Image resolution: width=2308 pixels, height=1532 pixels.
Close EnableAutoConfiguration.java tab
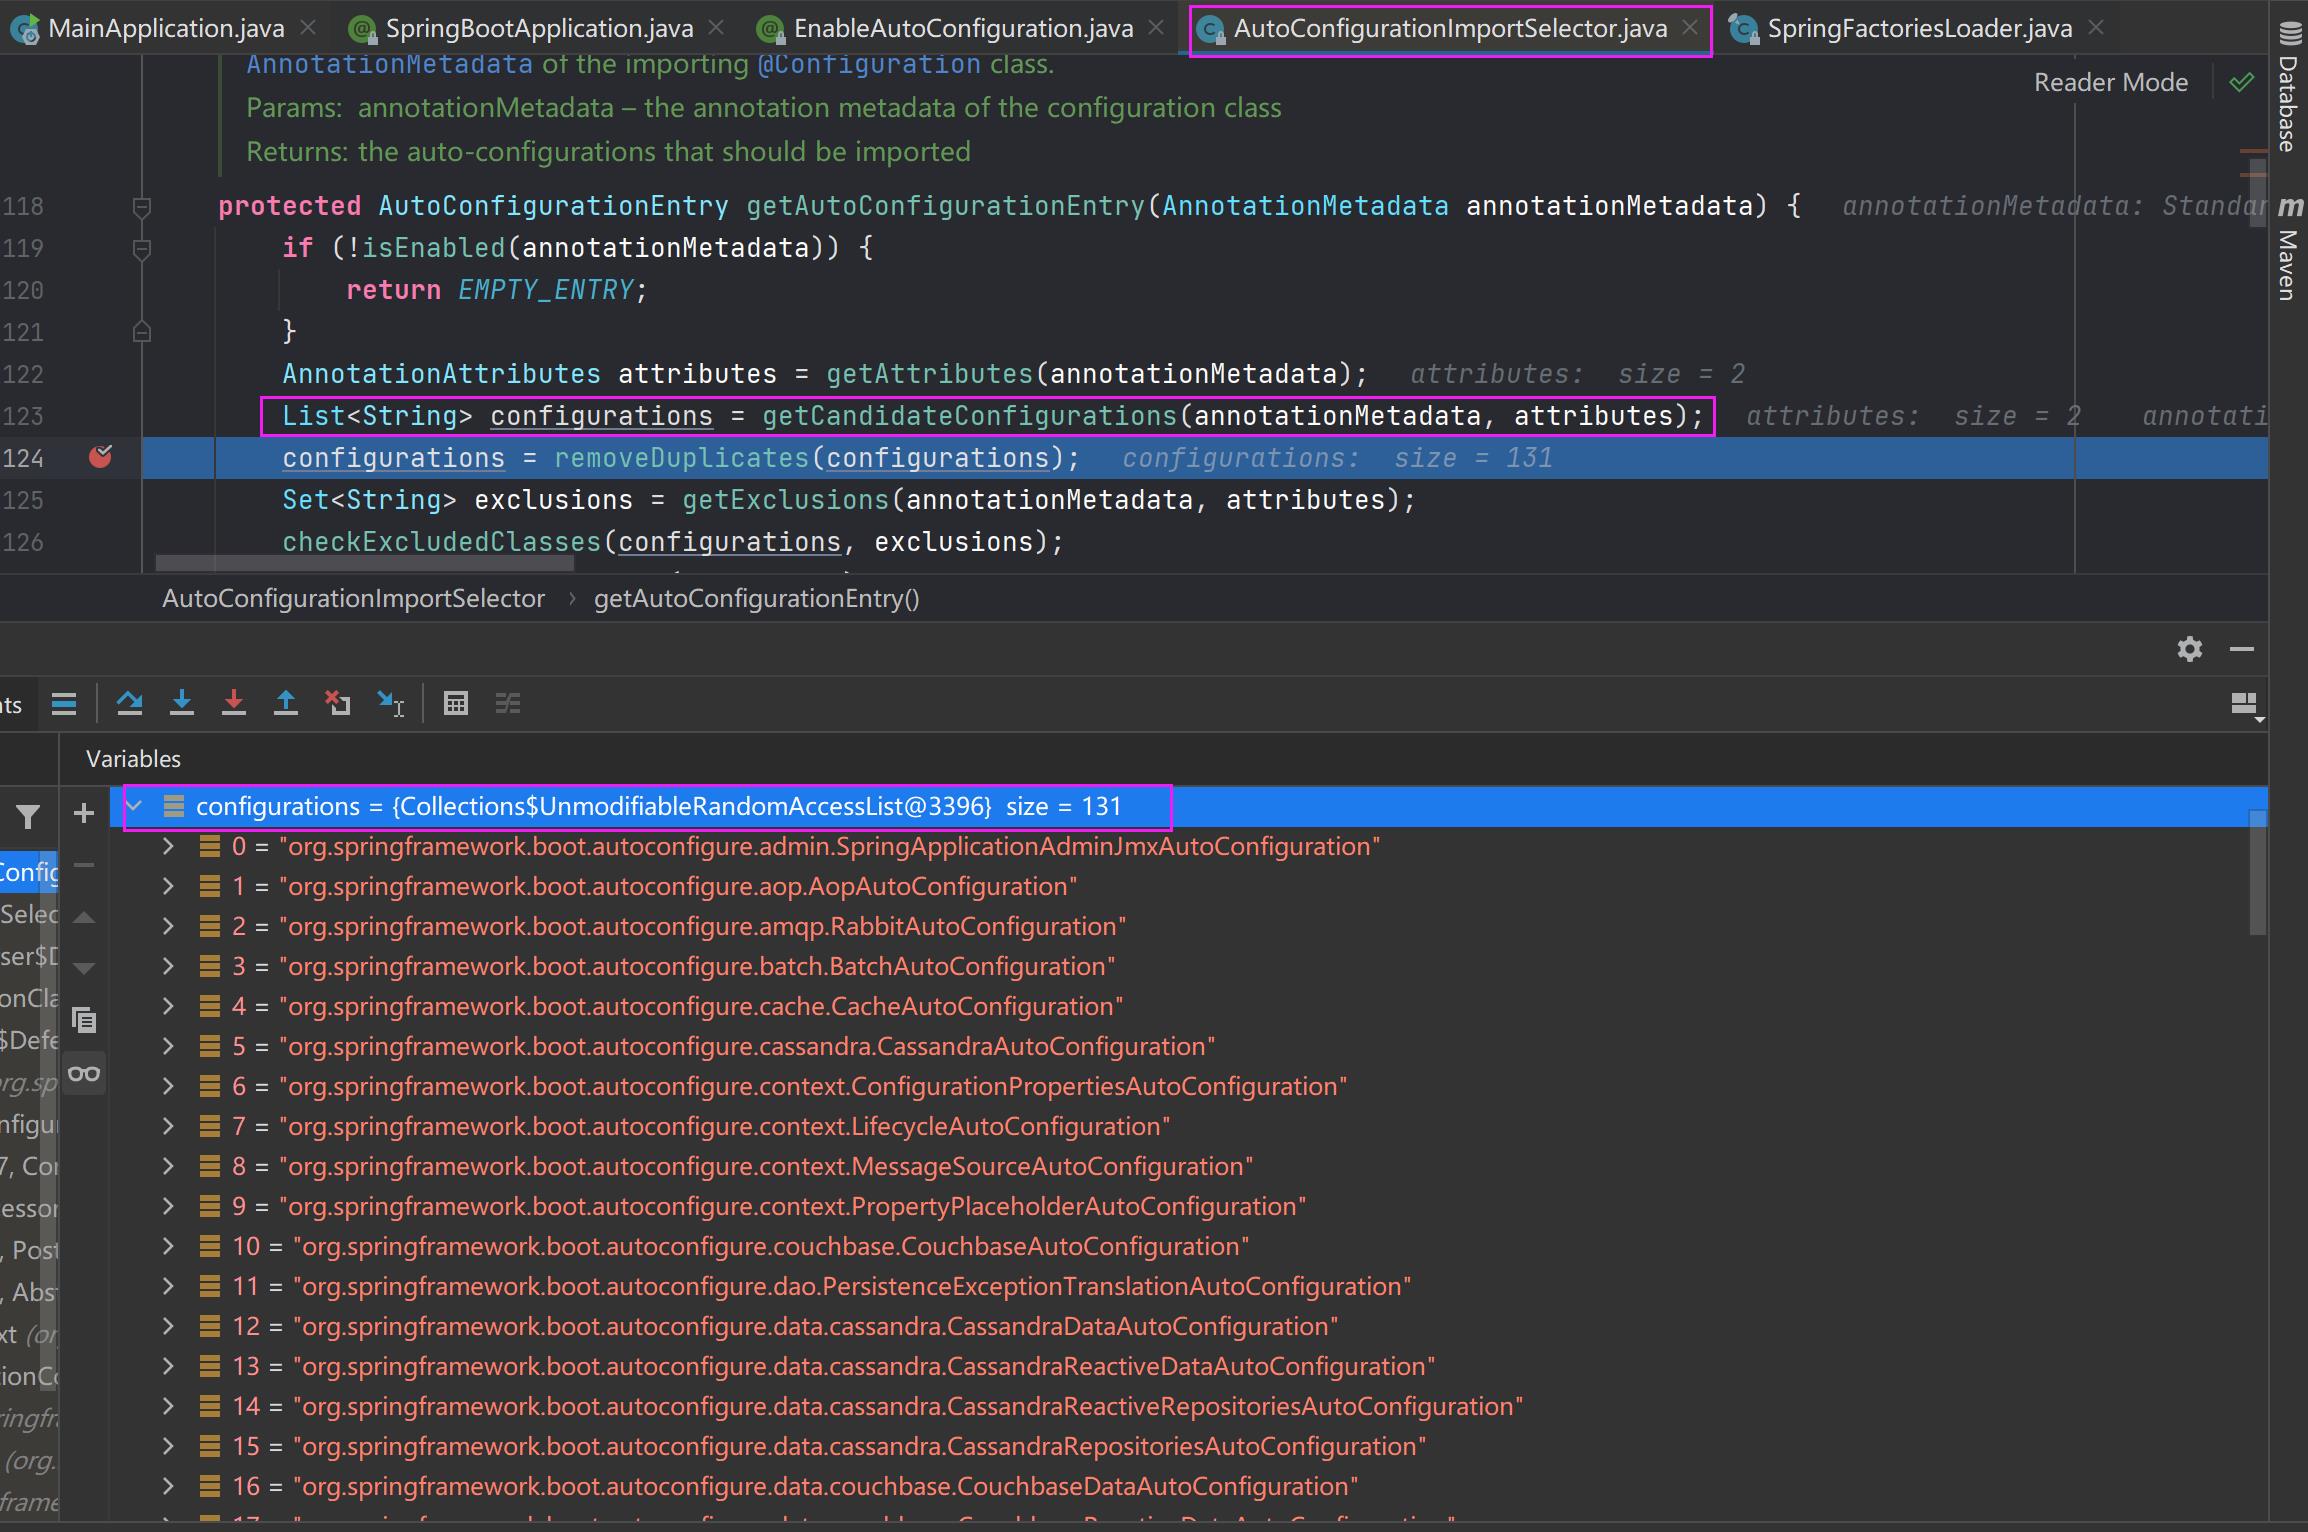(x=1156, y=28)
